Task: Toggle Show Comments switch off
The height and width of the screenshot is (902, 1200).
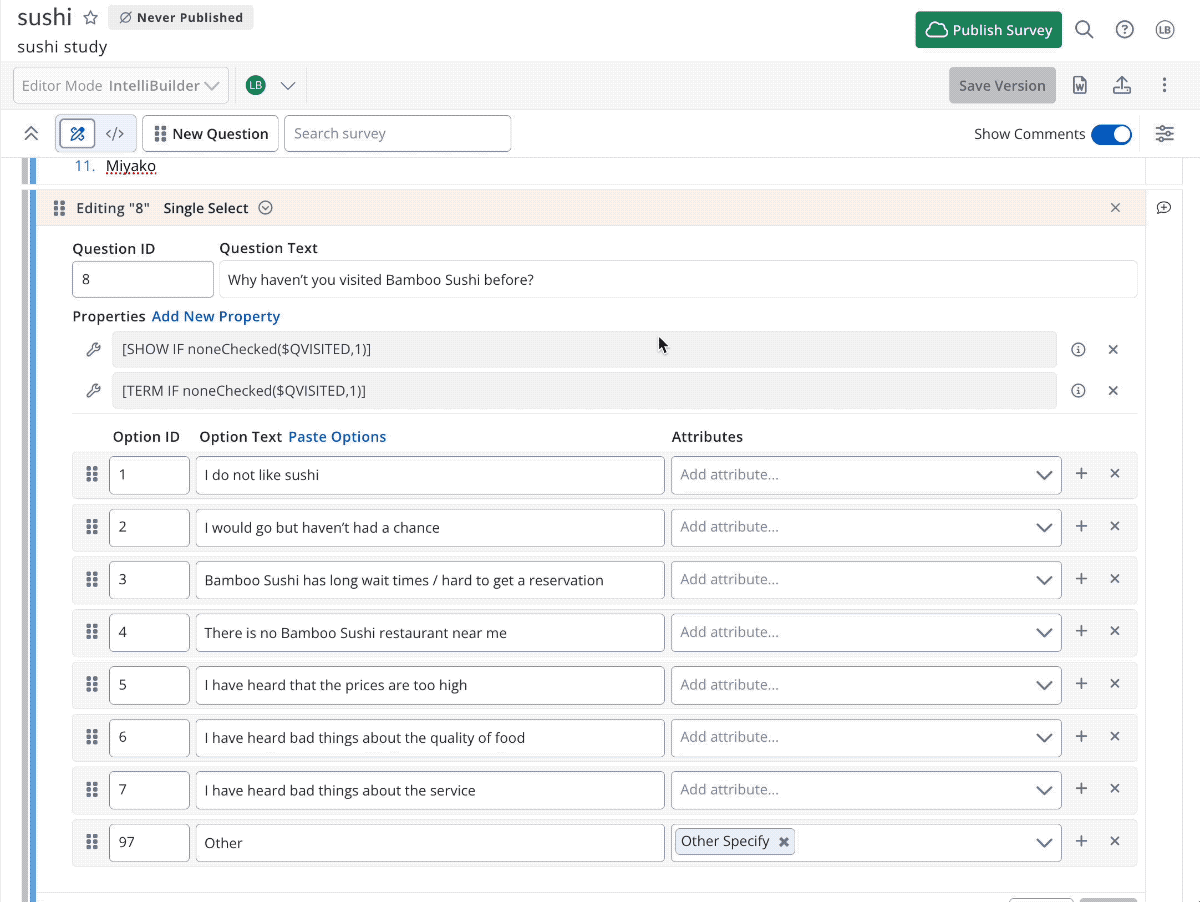Action: pyautogui.click(x=1111, y=134)
